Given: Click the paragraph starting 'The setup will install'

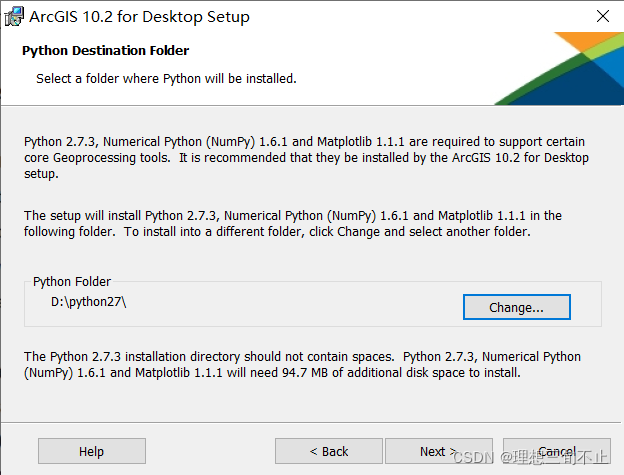Looking at the screenshot, I should point(293,224).
